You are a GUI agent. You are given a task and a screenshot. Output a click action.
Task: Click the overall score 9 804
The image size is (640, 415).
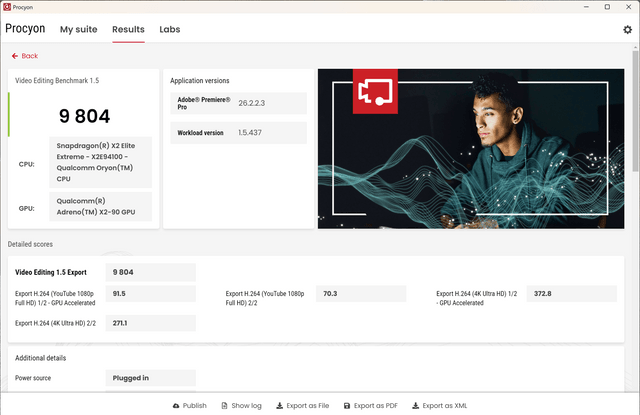84,116
